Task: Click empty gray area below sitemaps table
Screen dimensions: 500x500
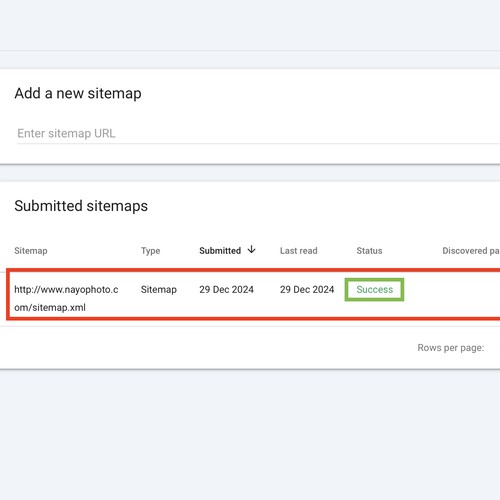Action: coord(250,433)
